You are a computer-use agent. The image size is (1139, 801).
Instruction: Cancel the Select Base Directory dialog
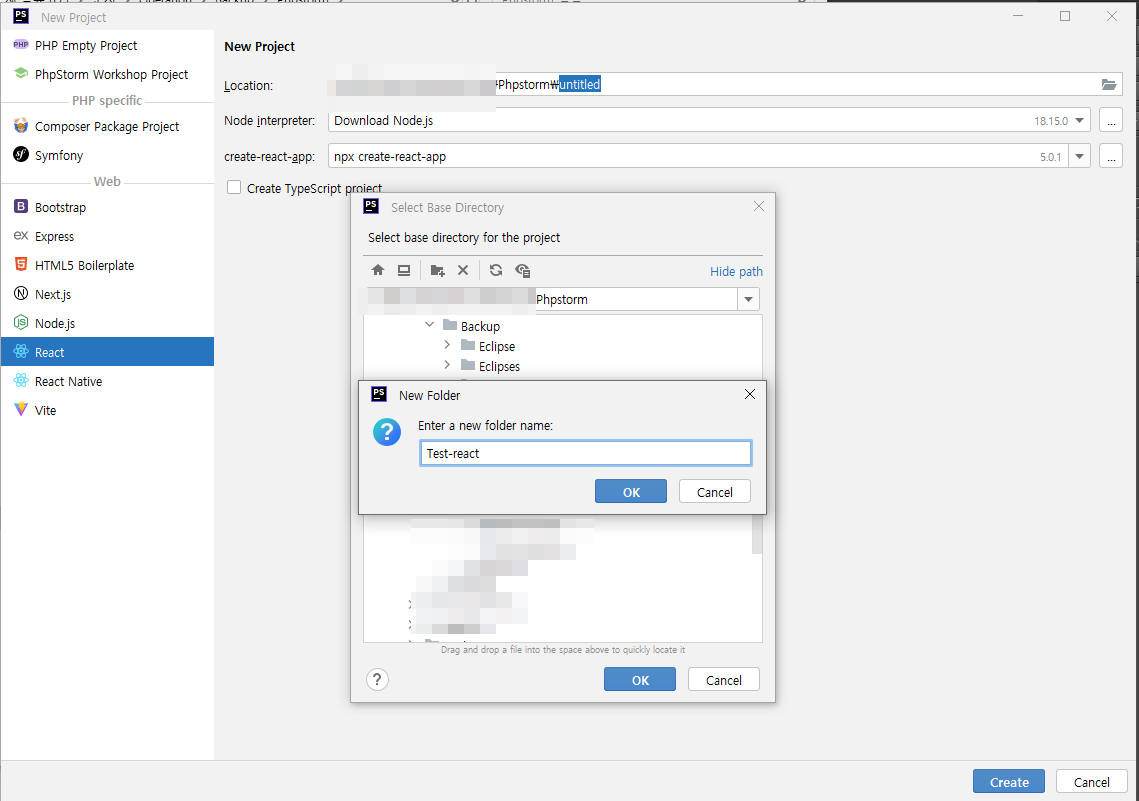(x=723, y=680)
